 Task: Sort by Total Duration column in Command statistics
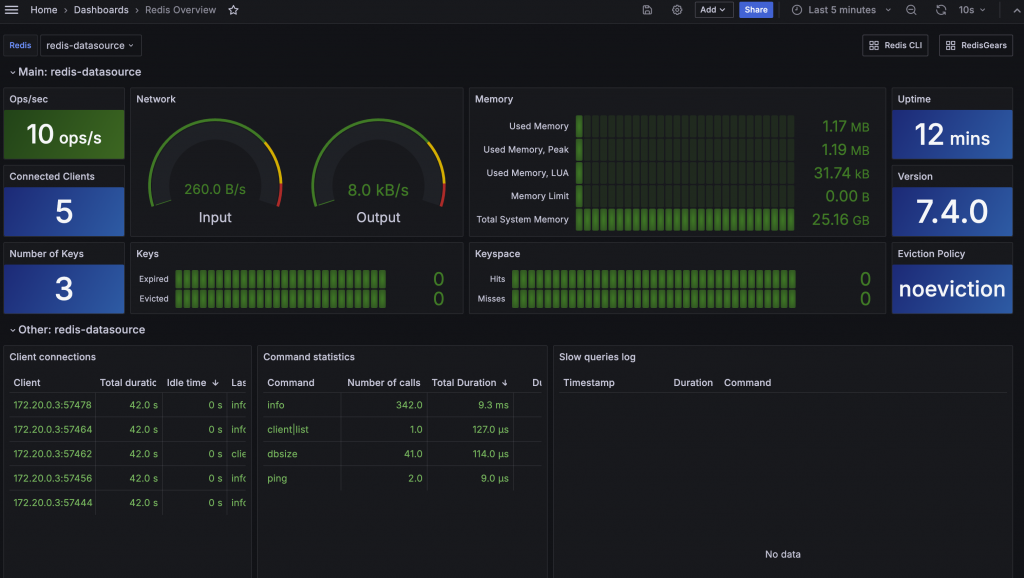(469, 383)
